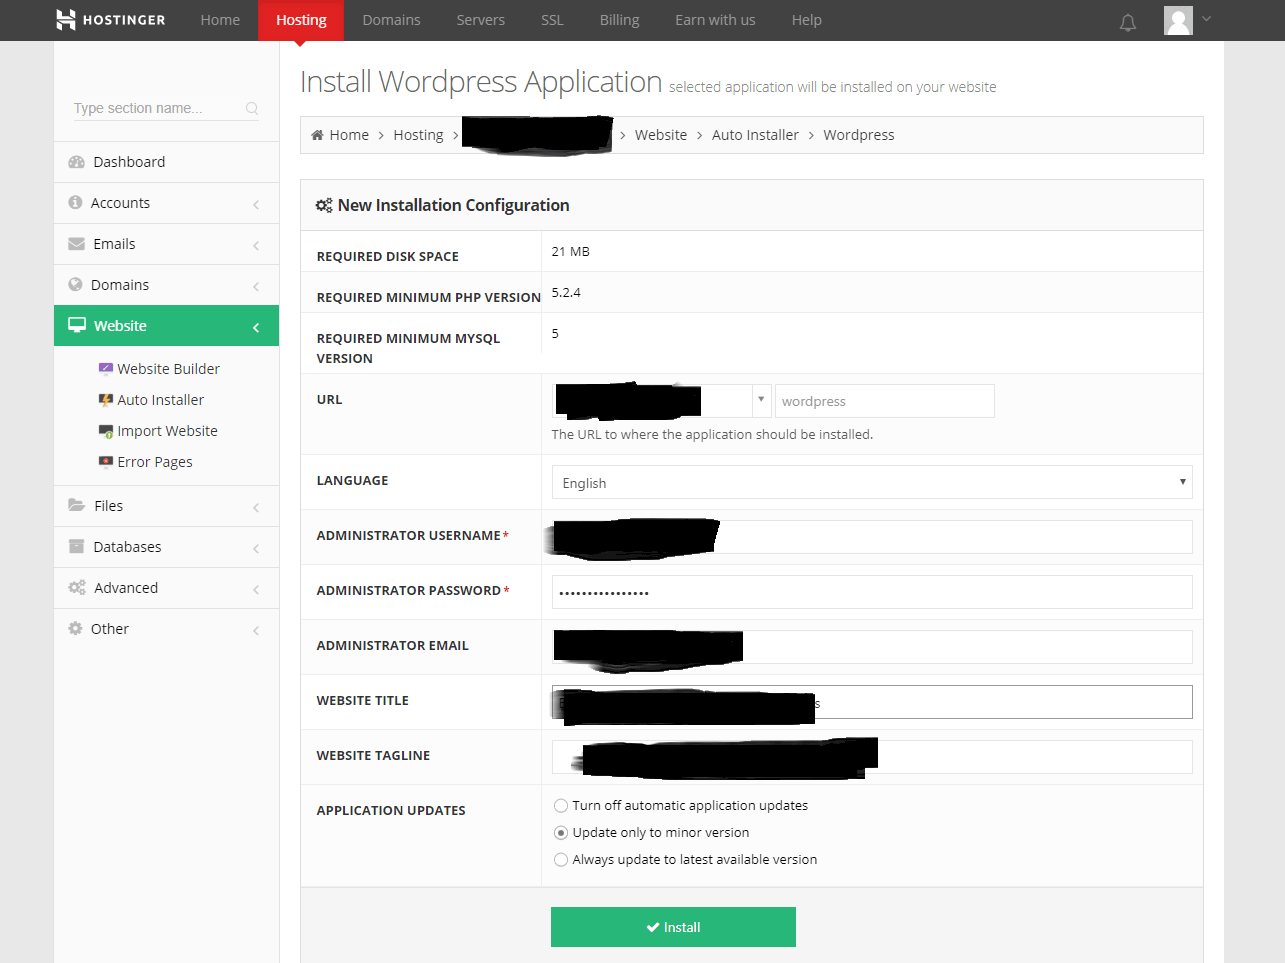Expand the Accounts section chevron

[x=256, y=204]
